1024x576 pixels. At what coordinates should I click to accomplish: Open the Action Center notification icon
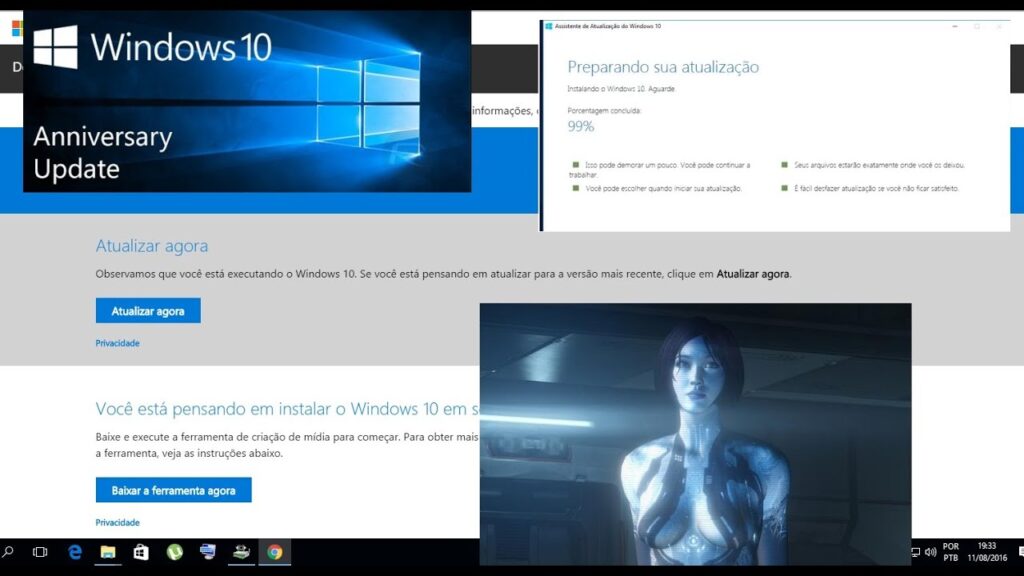(1020, 552)
